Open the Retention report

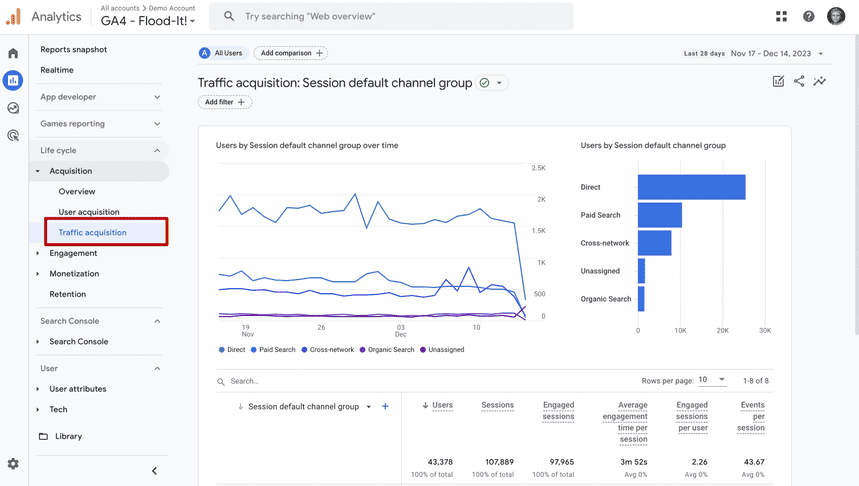click(67, 294)
